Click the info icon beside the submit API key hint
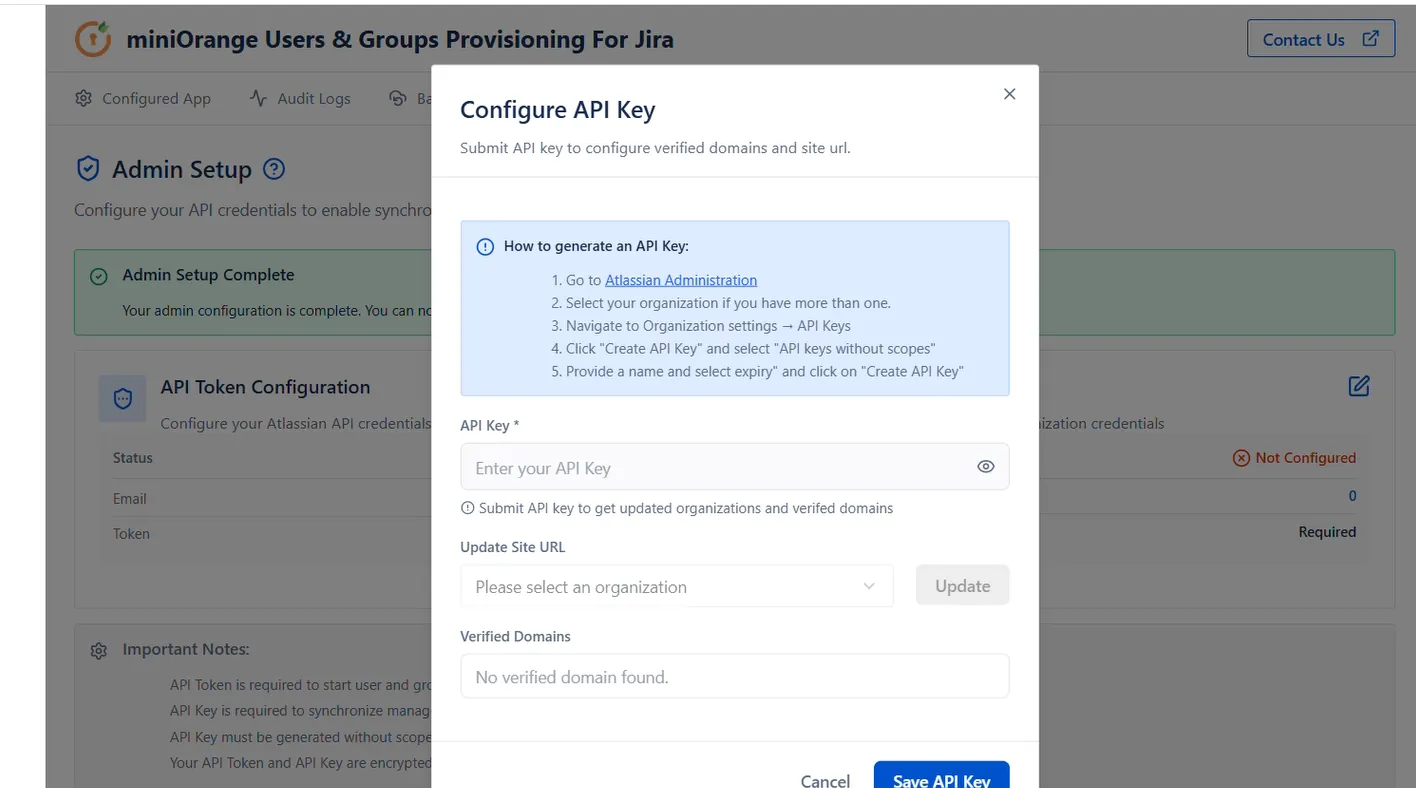This screenshot has height=788, width=1416. click(467, 508)
